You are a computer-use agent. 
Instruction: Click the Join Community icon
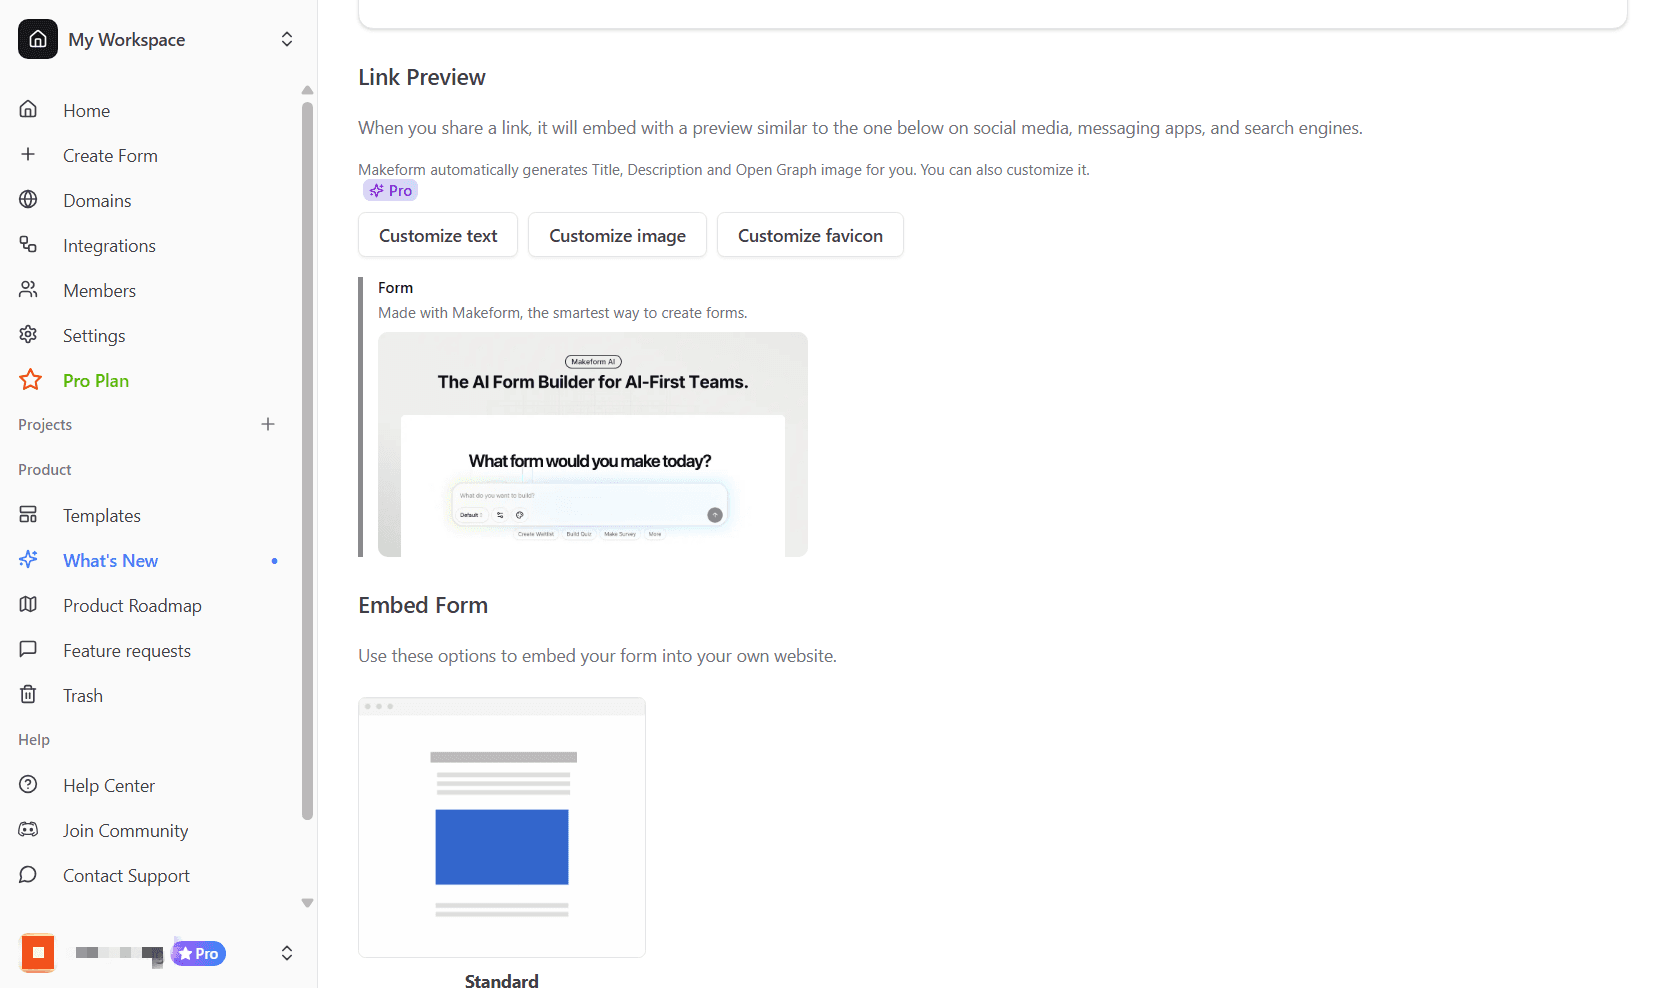(28, 829)
